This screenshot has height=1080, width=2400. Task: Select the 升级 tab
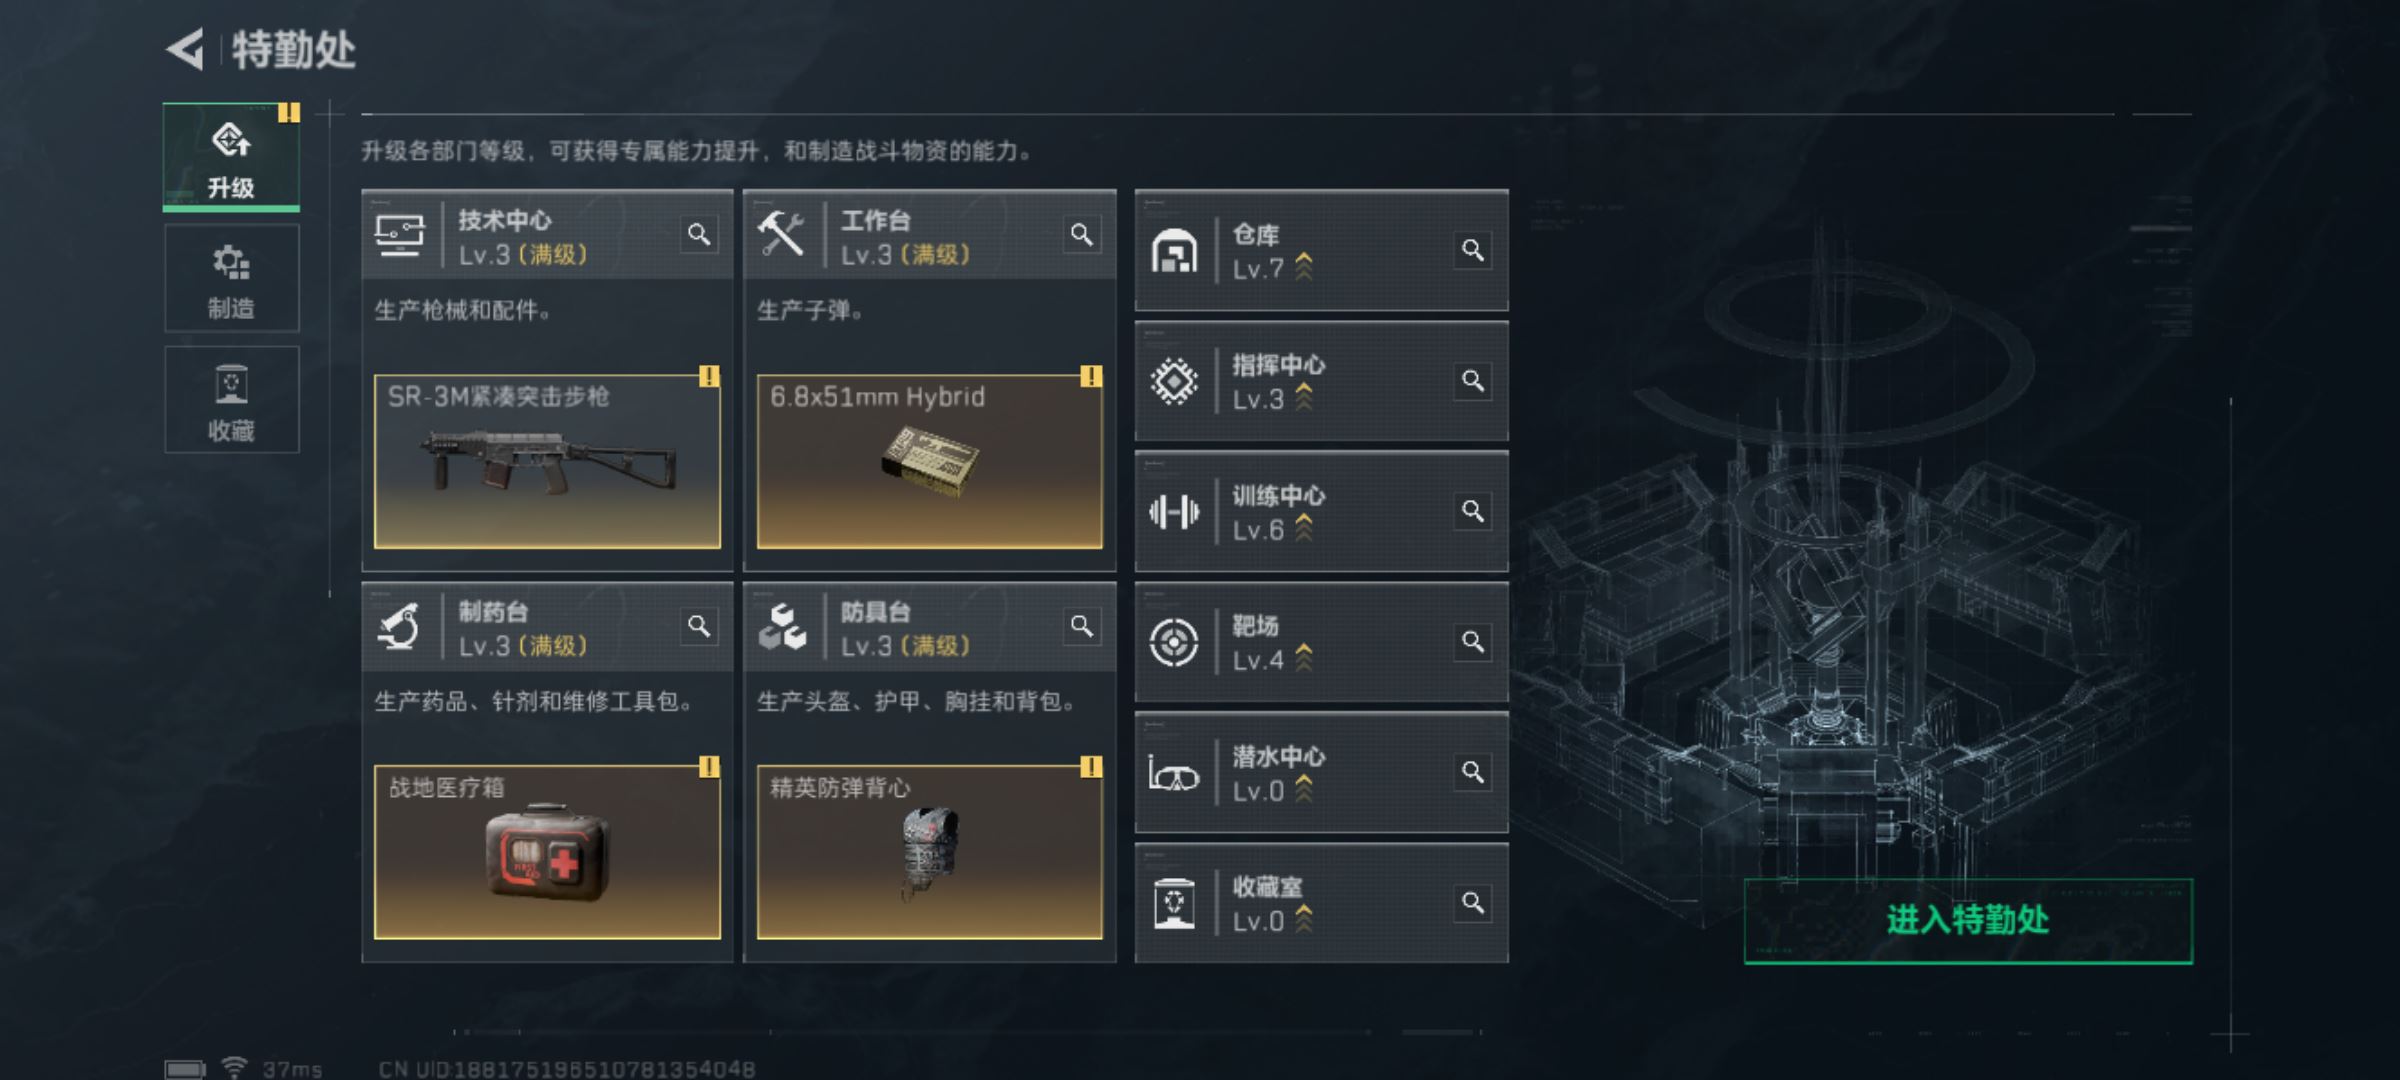[231, 157]
